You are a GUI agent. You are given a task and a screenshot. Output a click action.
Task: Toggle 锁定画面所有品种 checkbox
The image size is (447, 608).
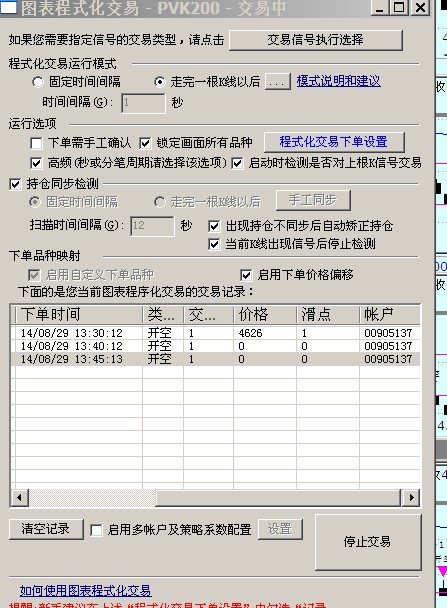[x=145, y=143]
